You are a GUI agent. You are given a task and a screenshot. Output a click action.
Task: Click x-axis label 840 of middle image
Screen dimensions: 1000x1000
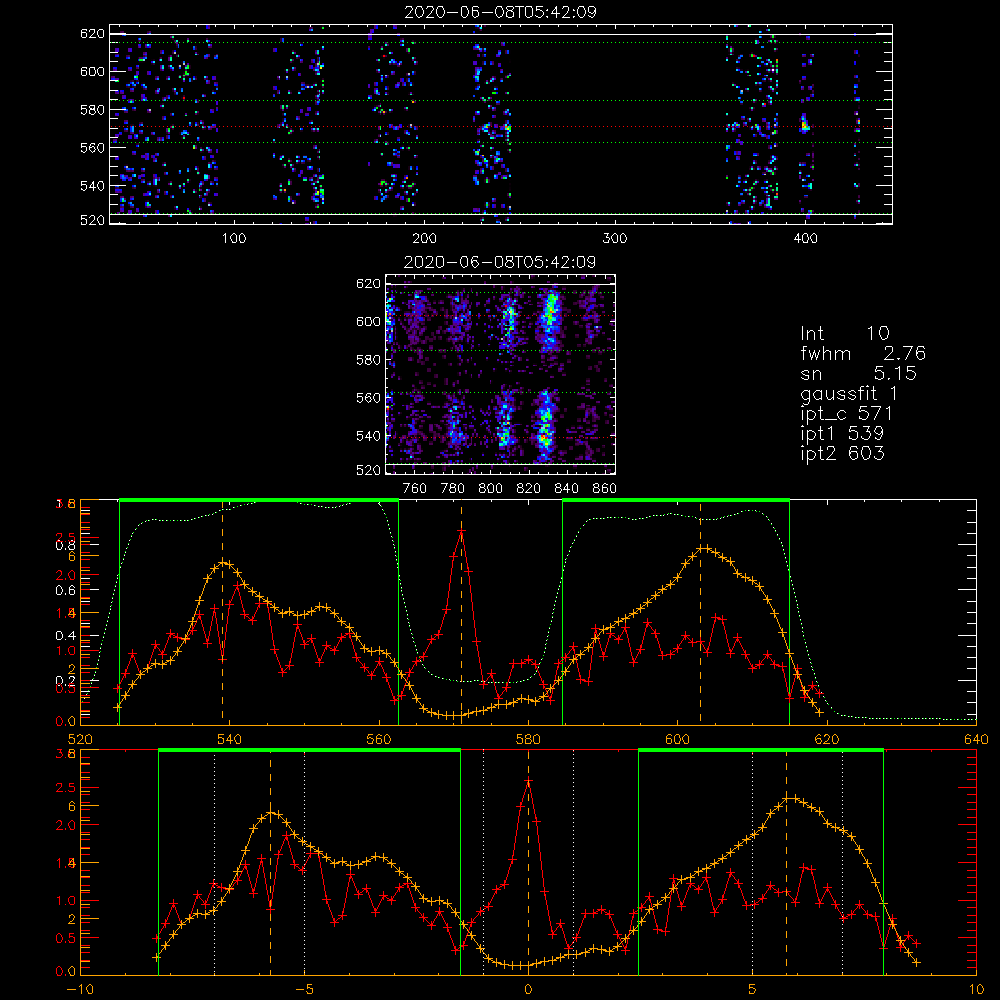[x=566, y=489]
